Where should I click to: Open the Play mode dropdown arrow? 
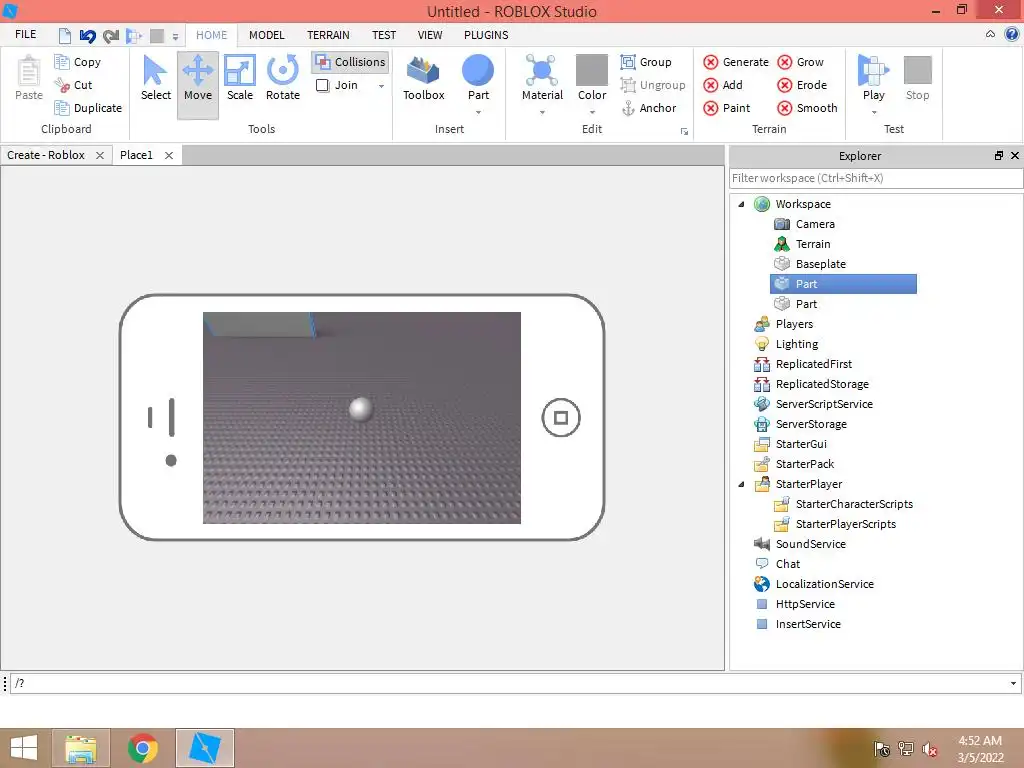[x=874, y=112]
